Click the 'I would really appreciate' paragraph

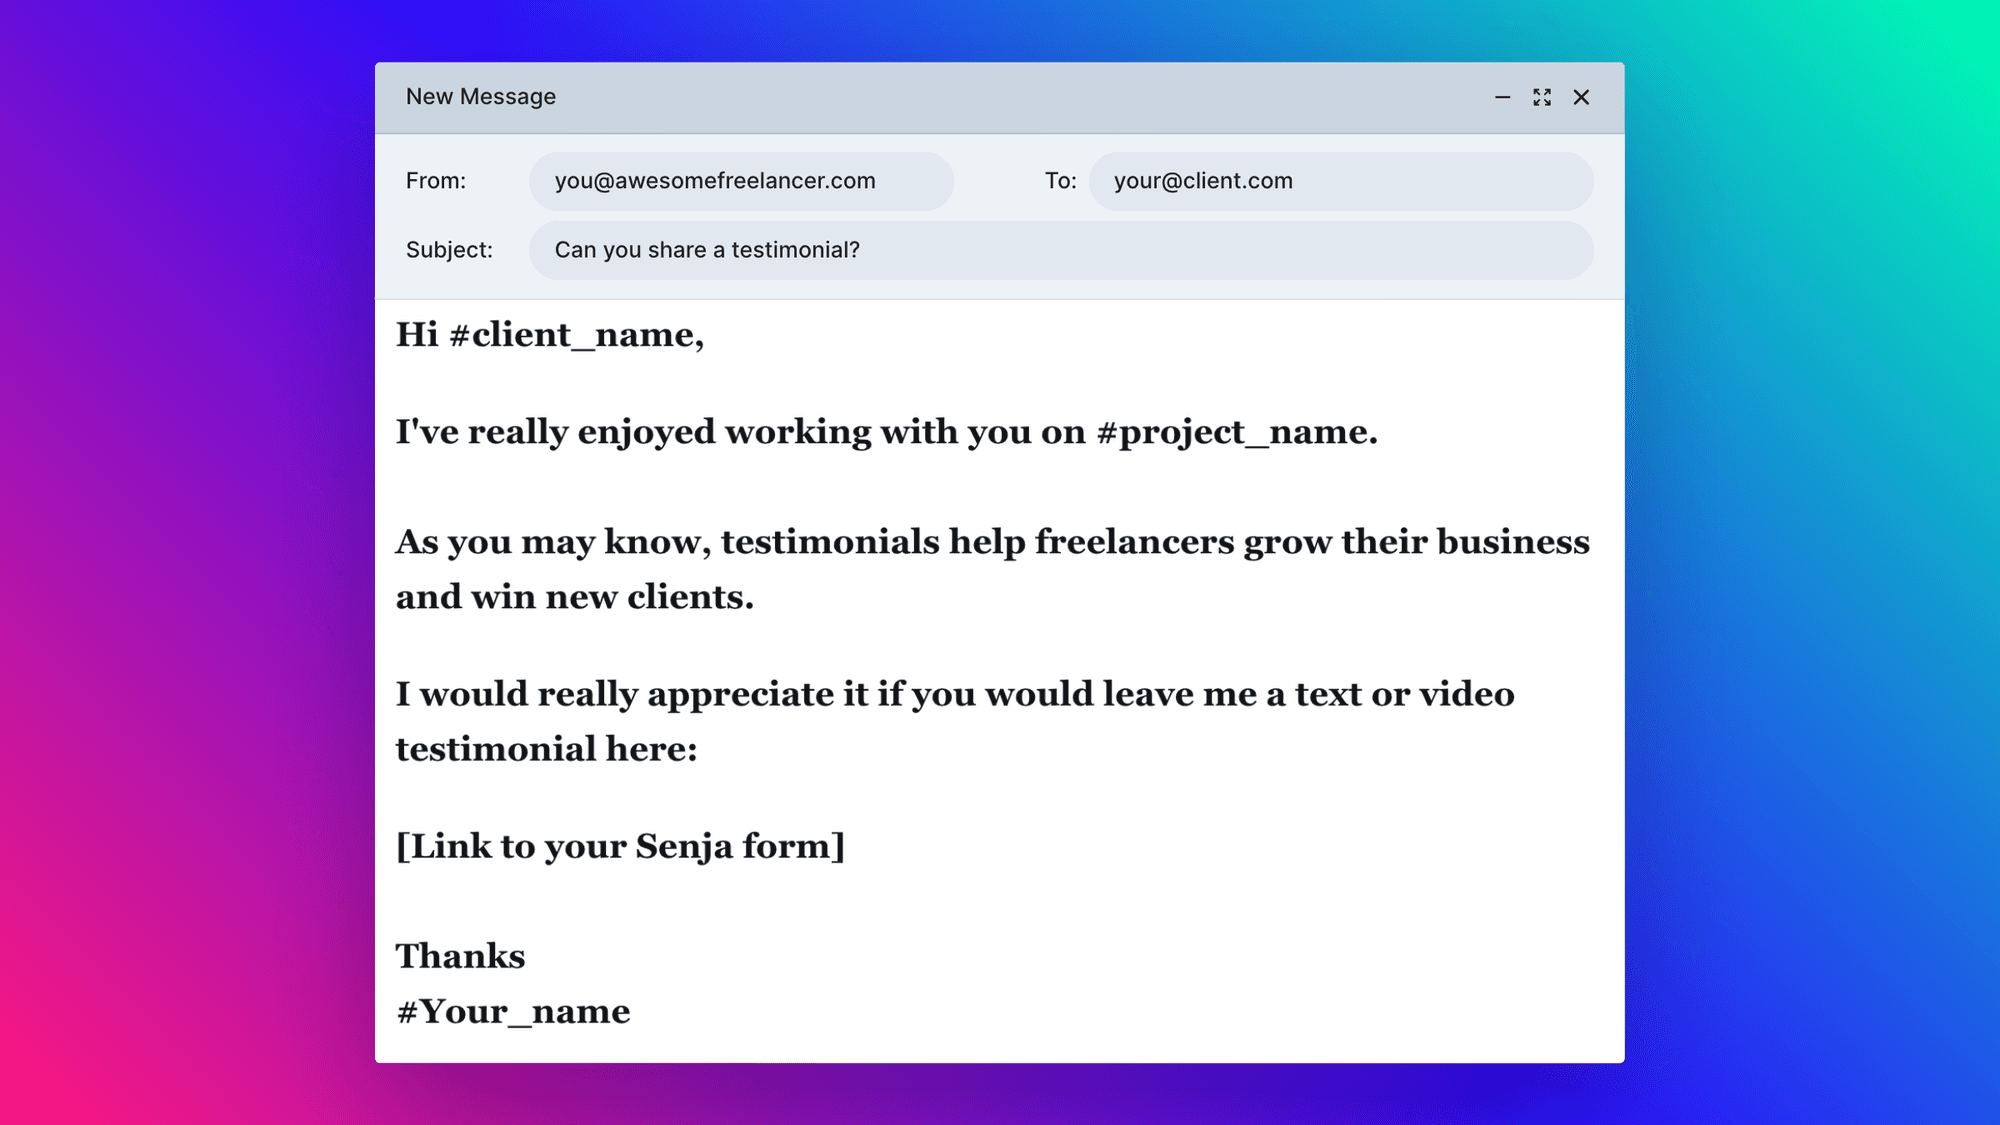pos(955,694)
